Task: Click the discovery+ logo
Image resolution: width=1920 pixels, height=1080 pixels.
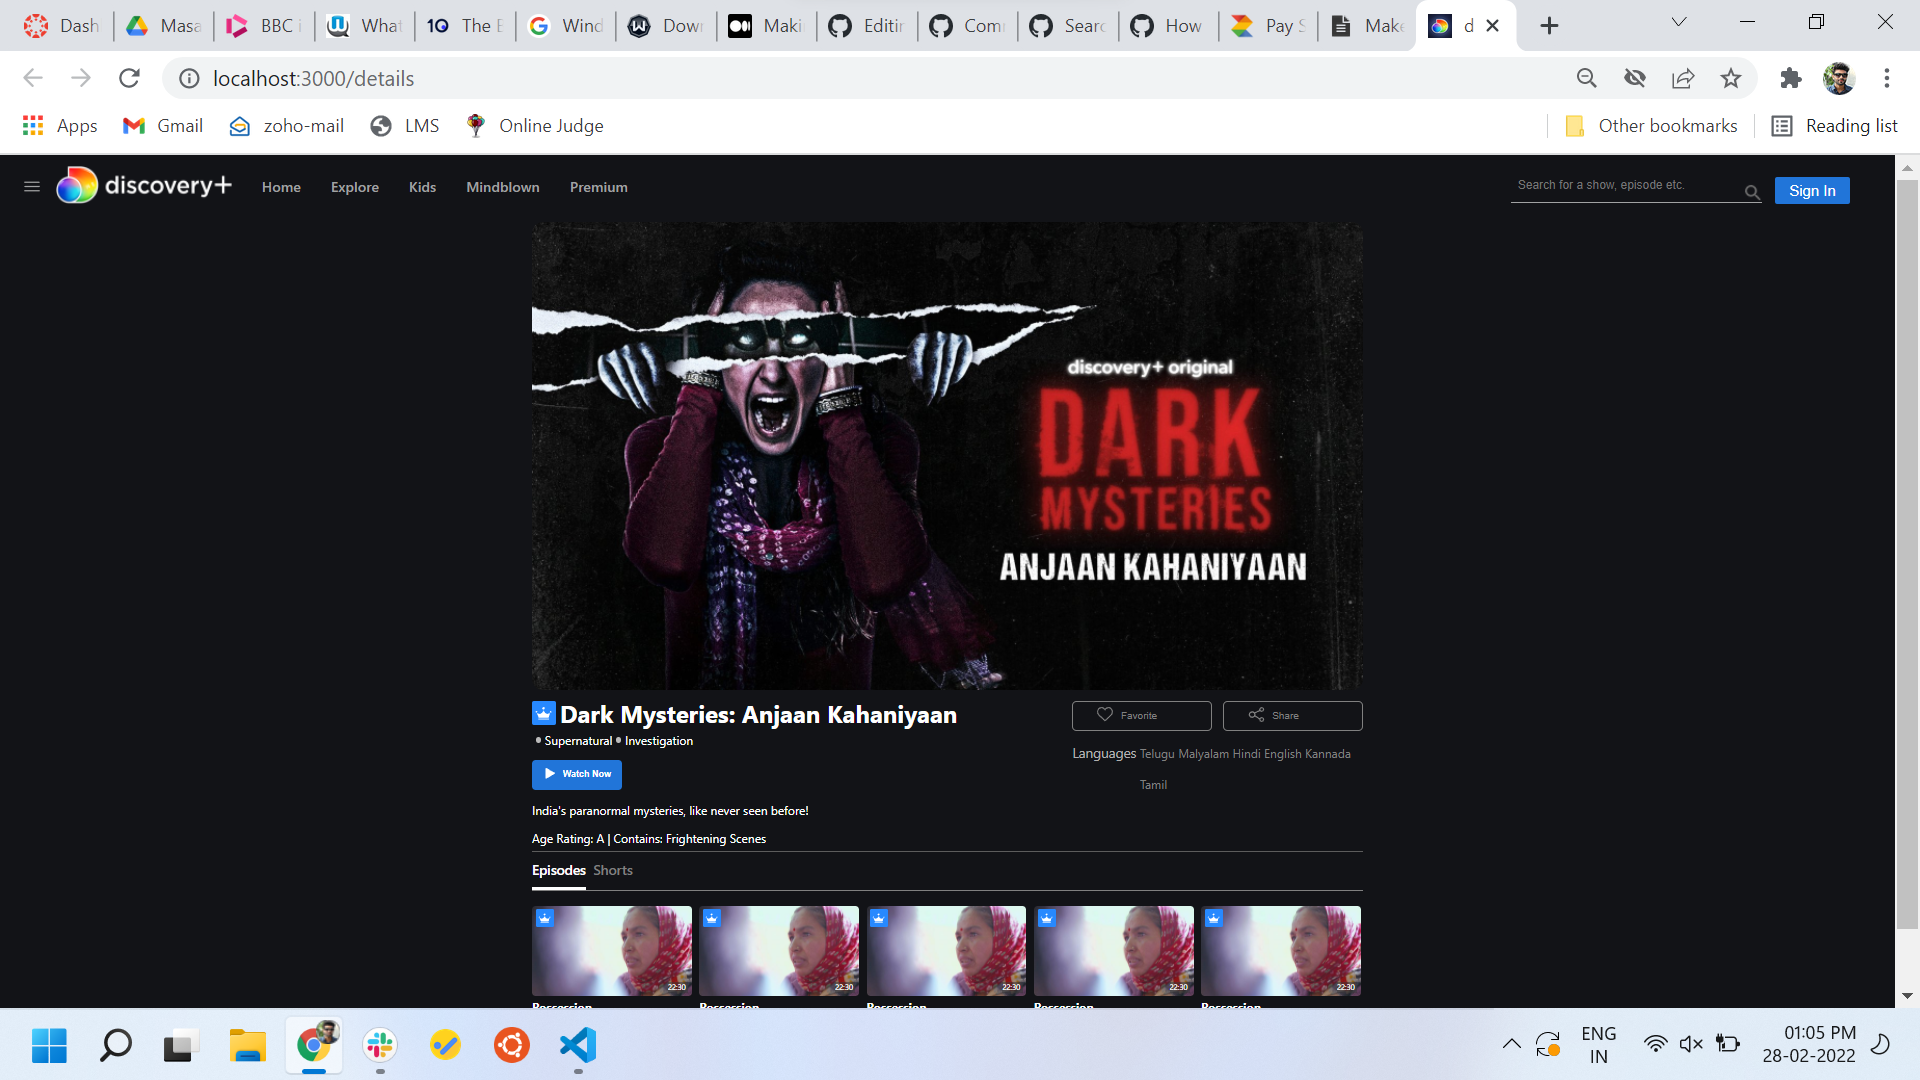Action: 144,186
